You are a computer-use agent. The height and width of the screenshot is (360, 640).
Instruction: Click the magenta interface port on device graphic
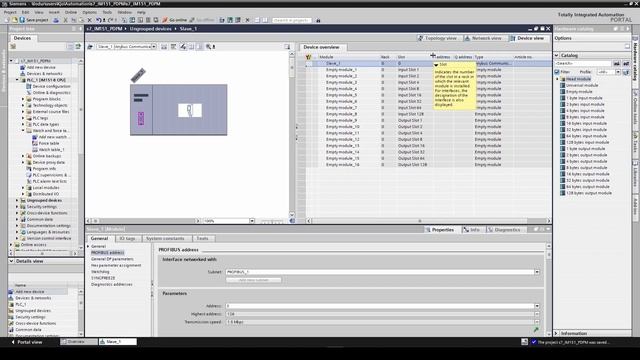click(141, 118)
